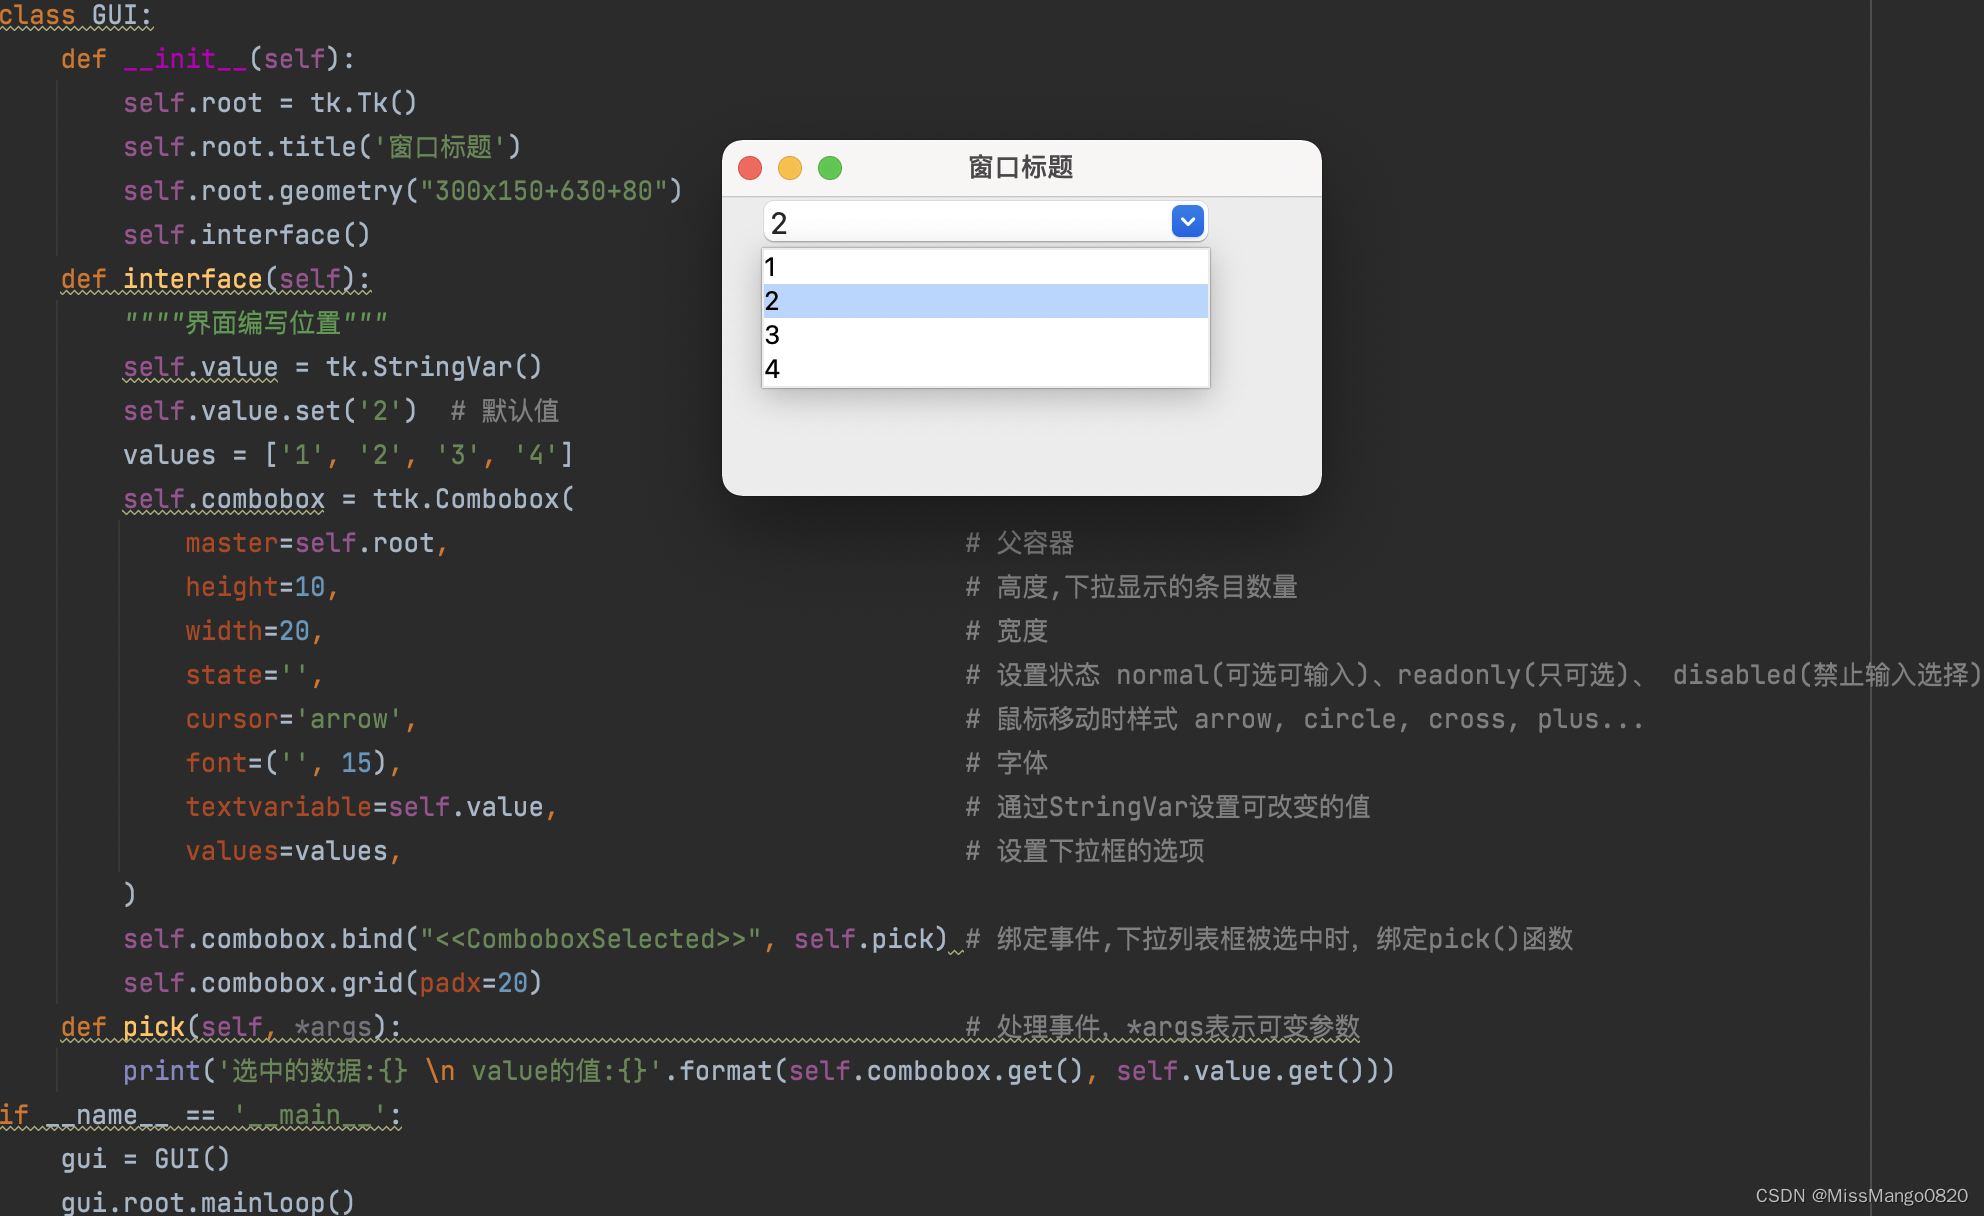Choose option 3 from the dropdown list

(985, 335)
